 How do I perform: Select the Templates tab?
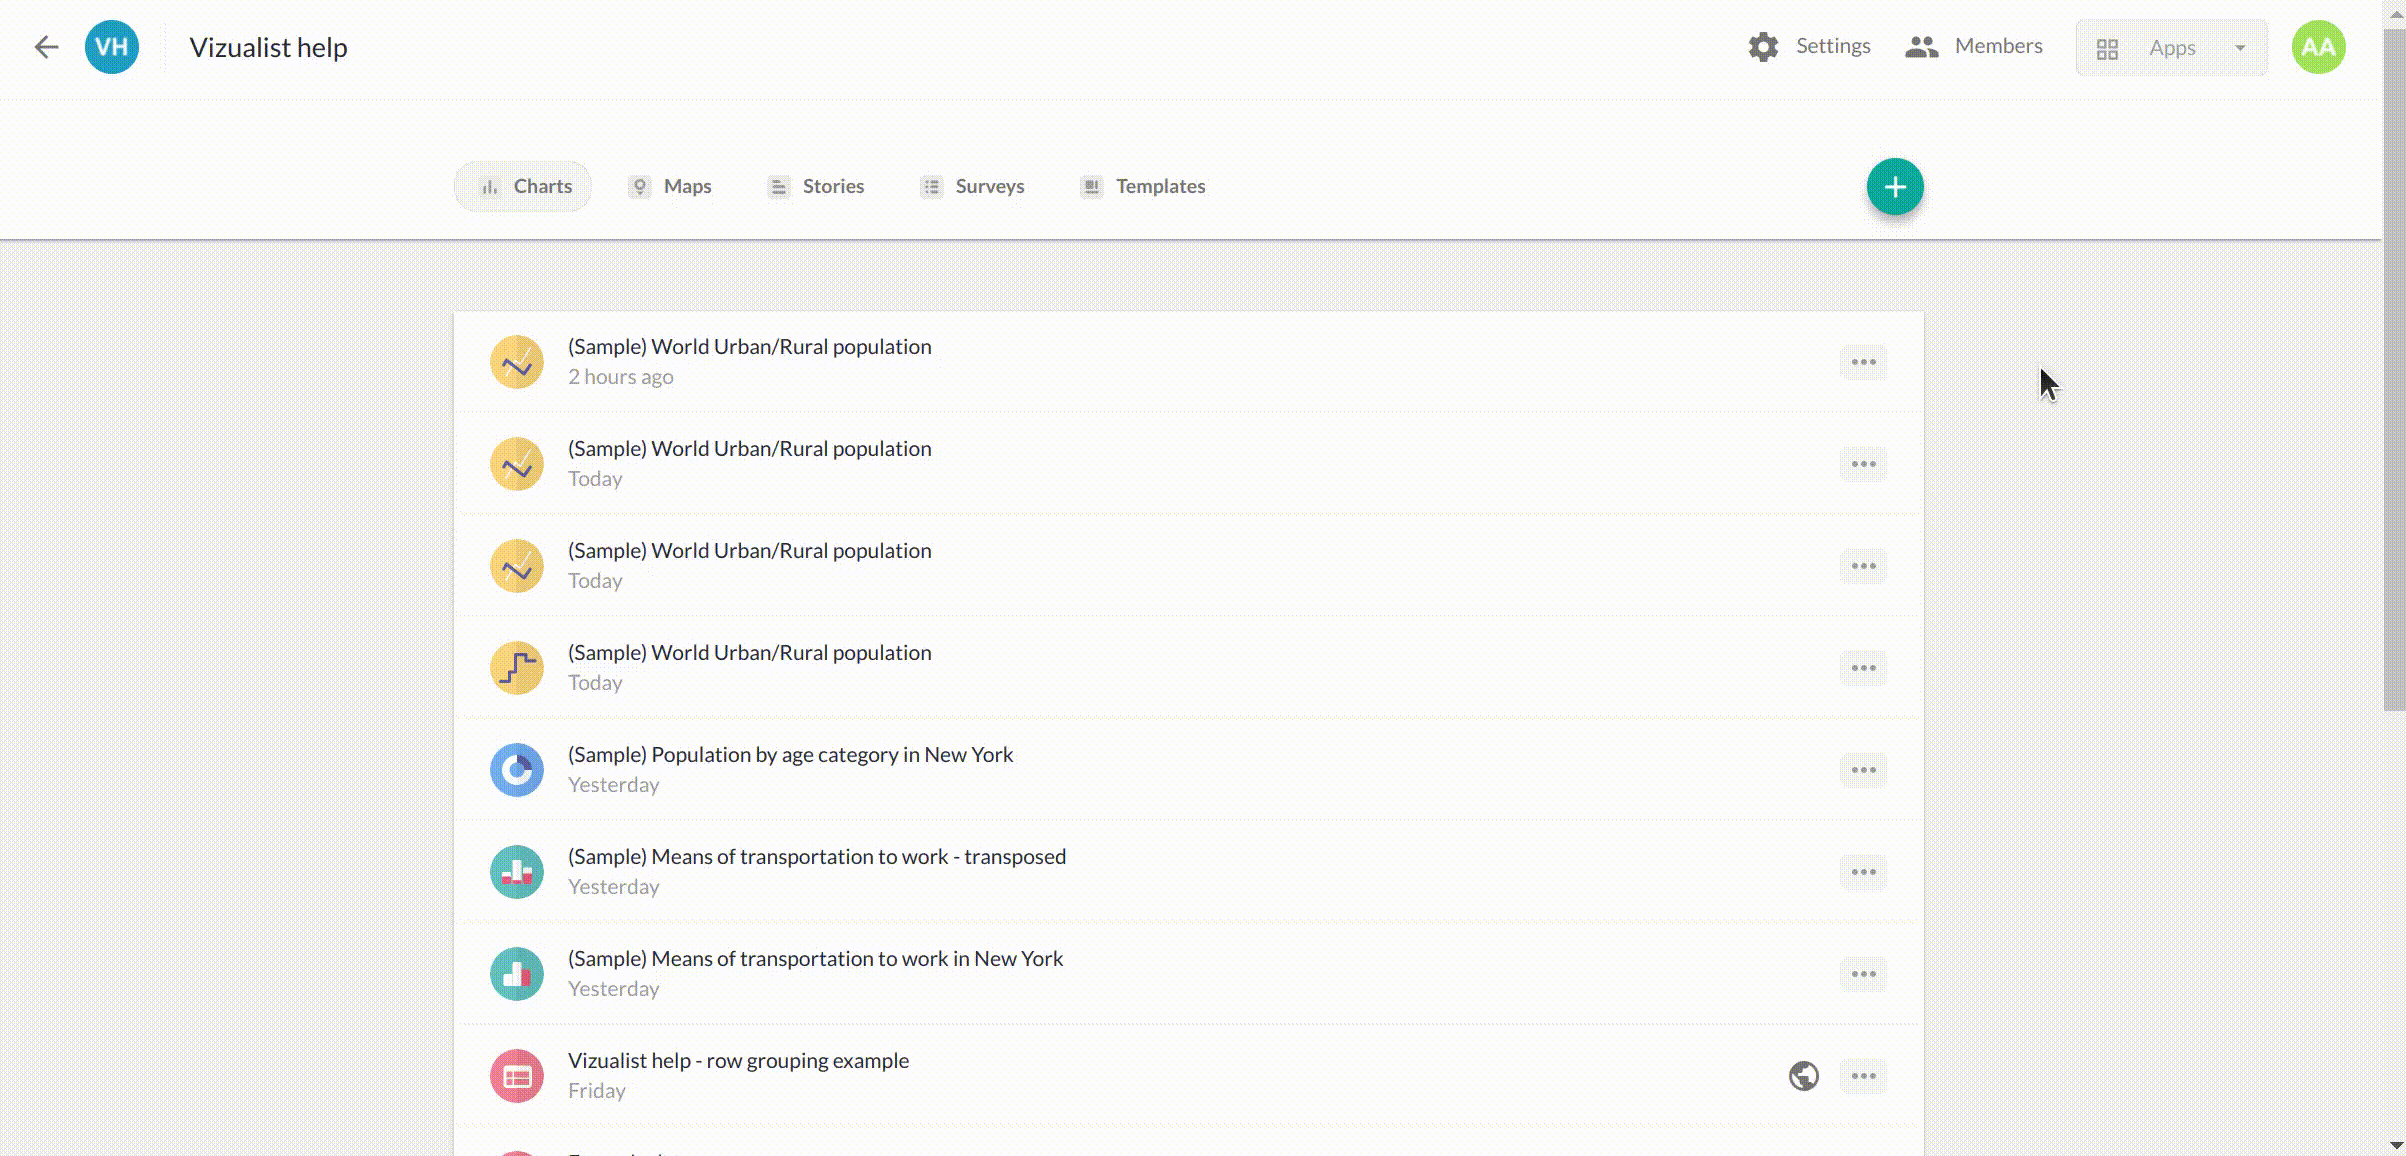(x=1143, y=187)
